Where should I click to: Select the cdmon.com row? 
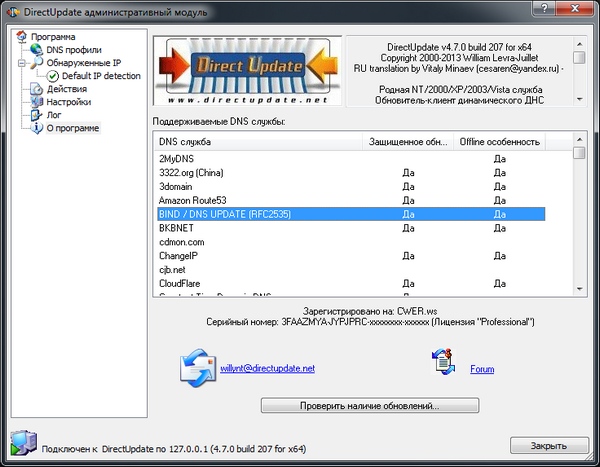(351, 242)
